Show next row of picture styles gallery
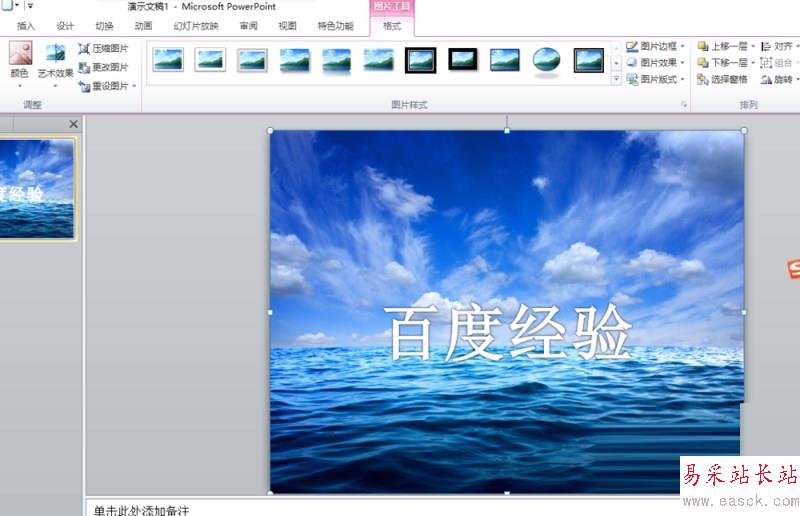 (x=616, y=63)
